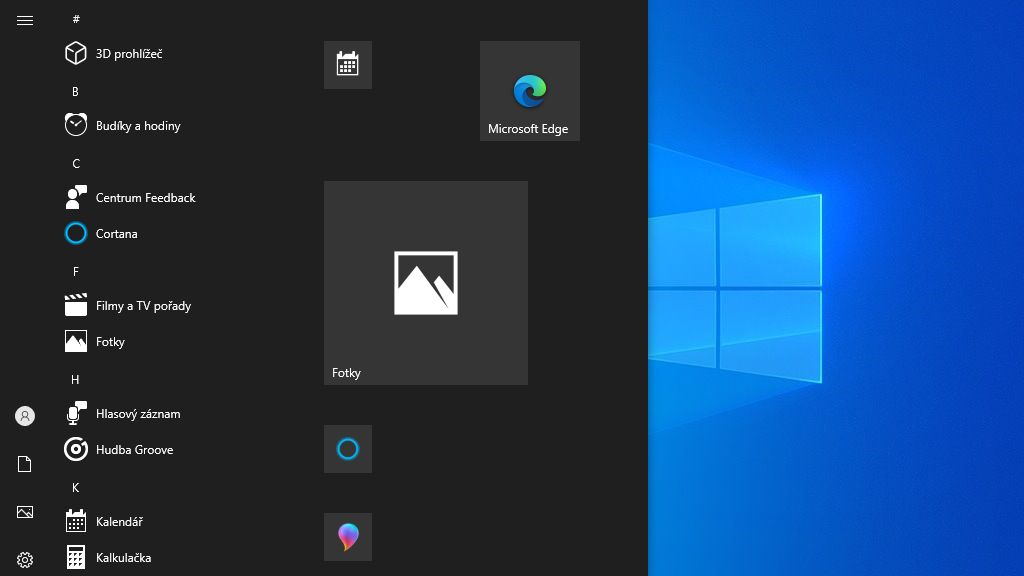Open Filmy a TV pořady
Screen dimensions: 1024x576
click(x=143, y=306)
